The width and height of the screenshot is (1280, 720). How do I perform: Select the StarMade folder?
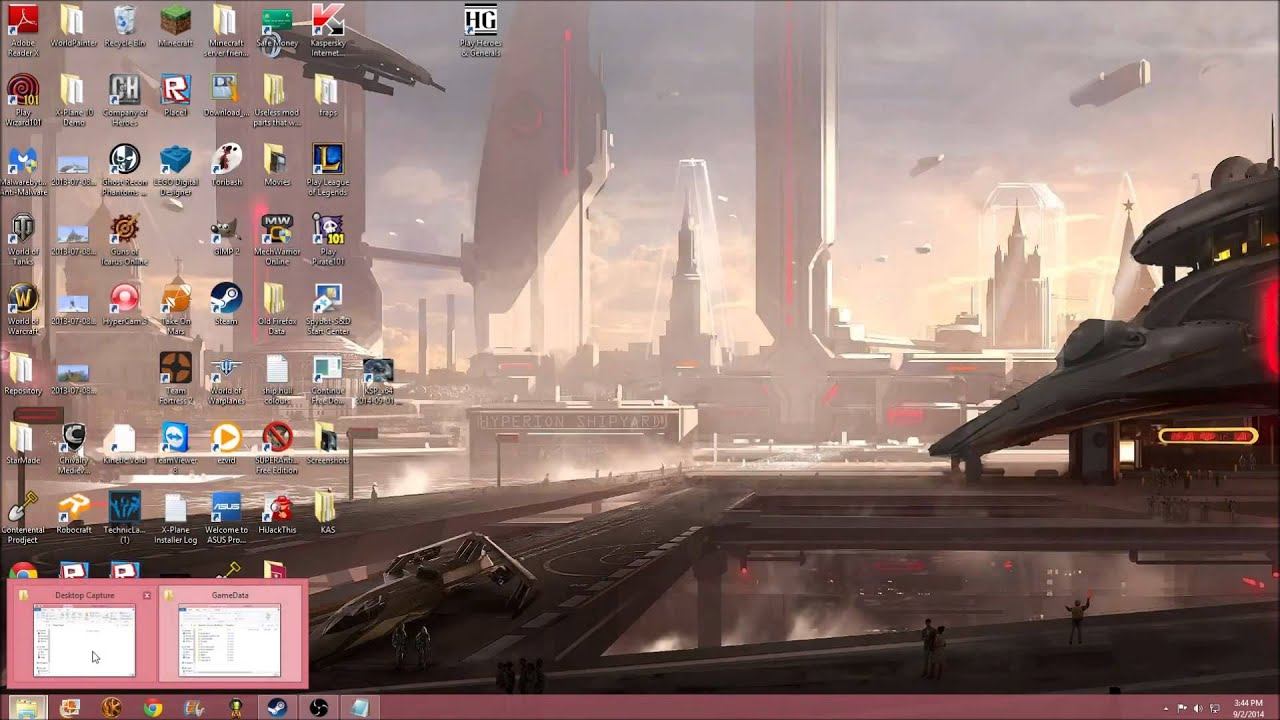pyautogui.click(x=23, y=444)
